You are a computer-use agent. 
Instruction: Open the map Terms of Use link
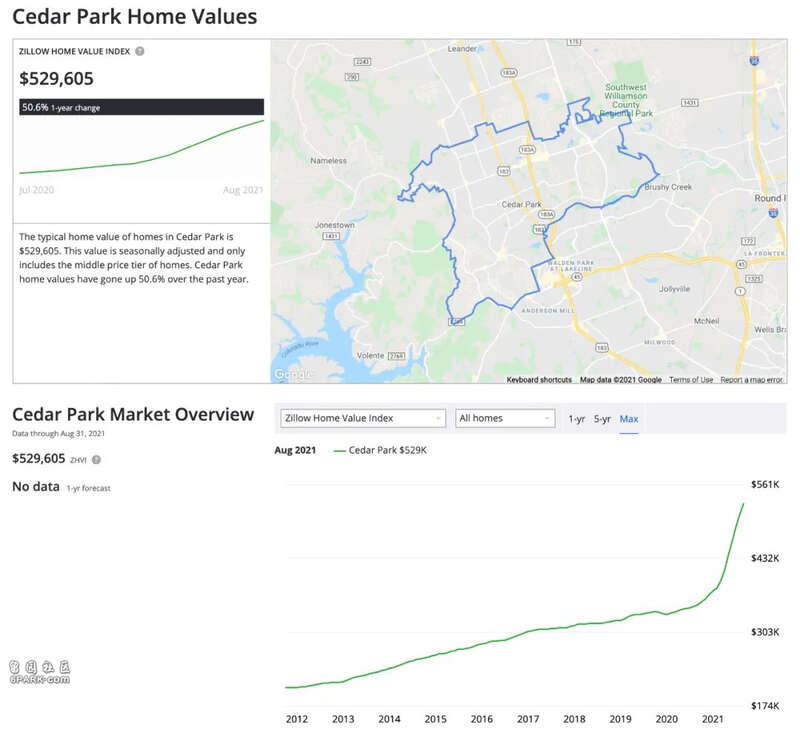(x=691, y=380)
